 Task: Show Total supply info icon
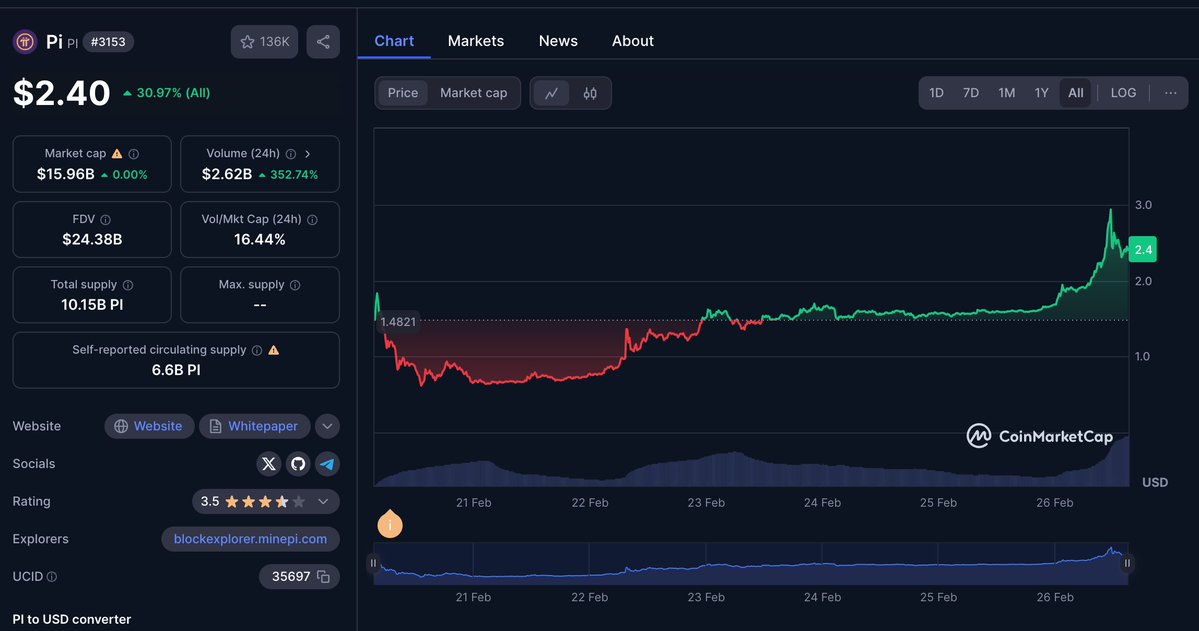coord(128,285)
